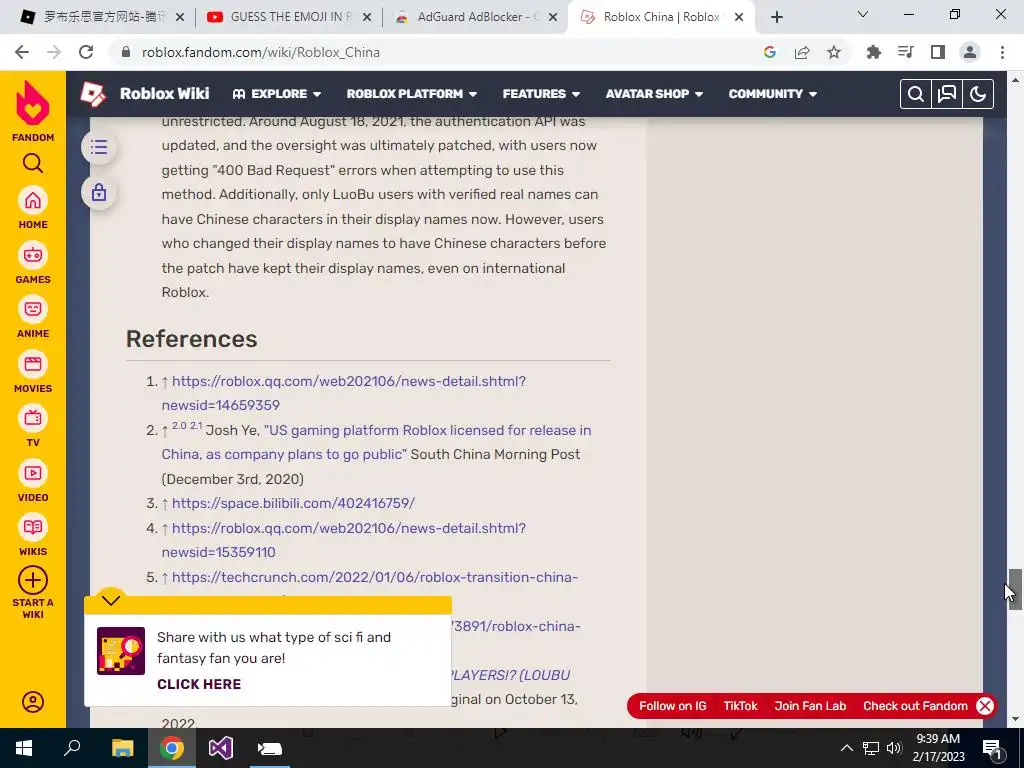Screen dimensions: 1024x768
Task: Click the address bar URL field
Action: pyautogui.click(x=436, y=52)
